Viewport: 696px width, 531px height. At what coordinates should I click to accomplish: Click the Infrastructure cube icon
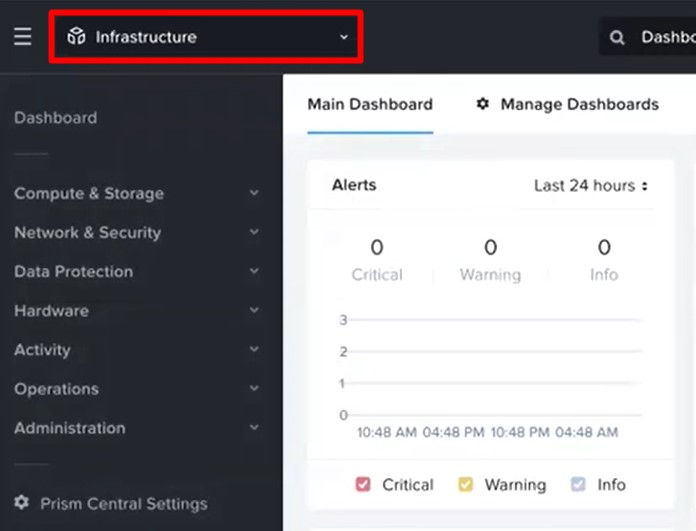(76, 37)
